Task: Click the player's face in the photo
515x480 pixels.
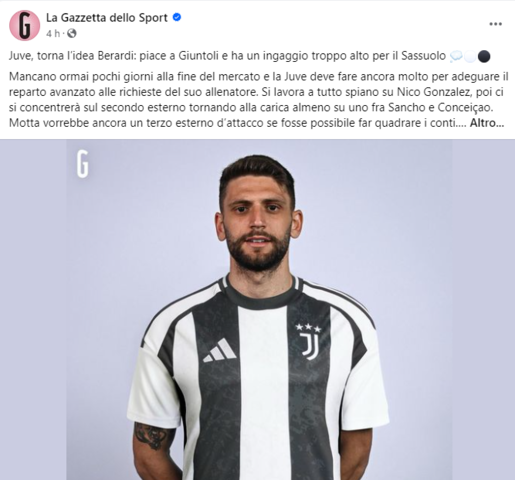Action: click(x=257, y=215)
